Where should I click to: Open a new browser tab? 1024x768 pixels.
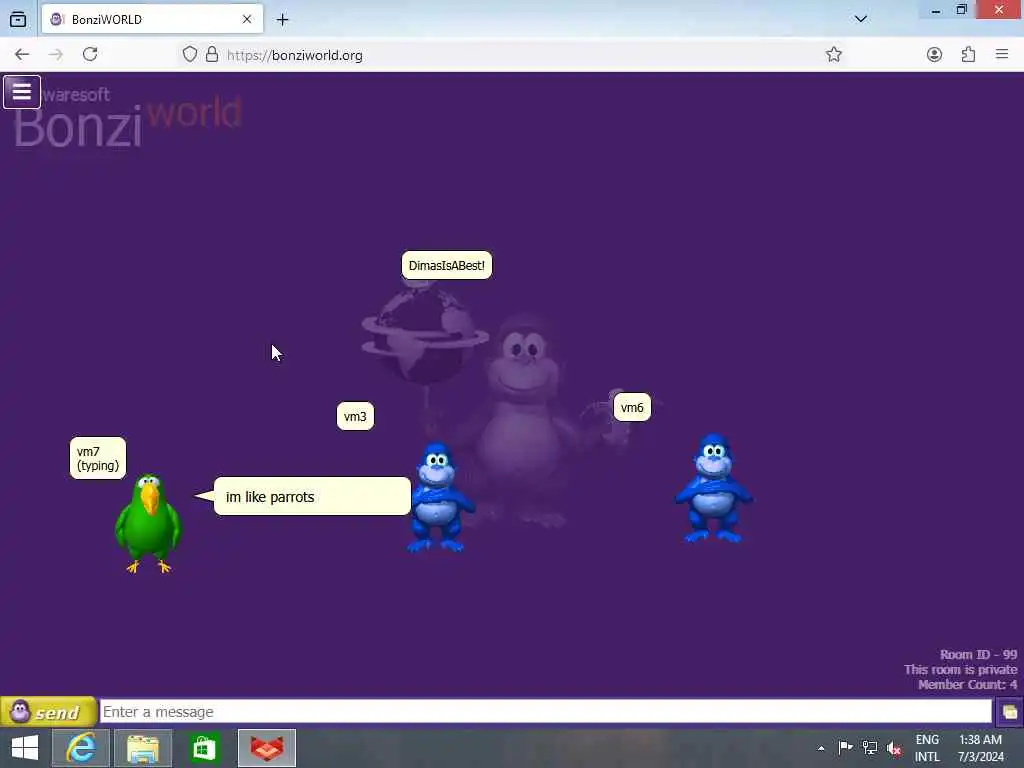tap(282, 20)
